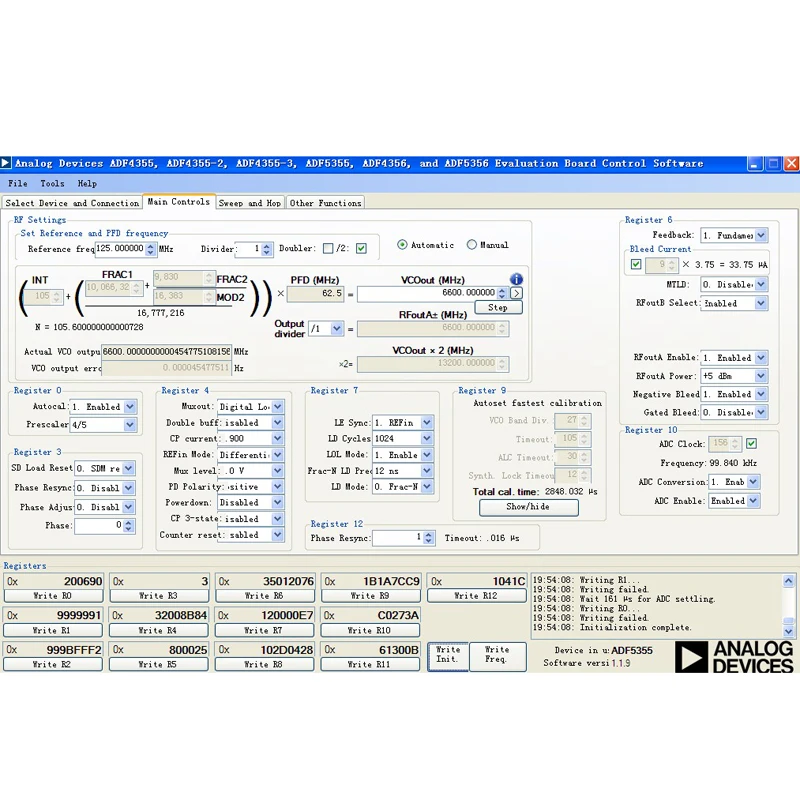
Task: Click the VCOout MHz input field
Action: pos(427,293)
